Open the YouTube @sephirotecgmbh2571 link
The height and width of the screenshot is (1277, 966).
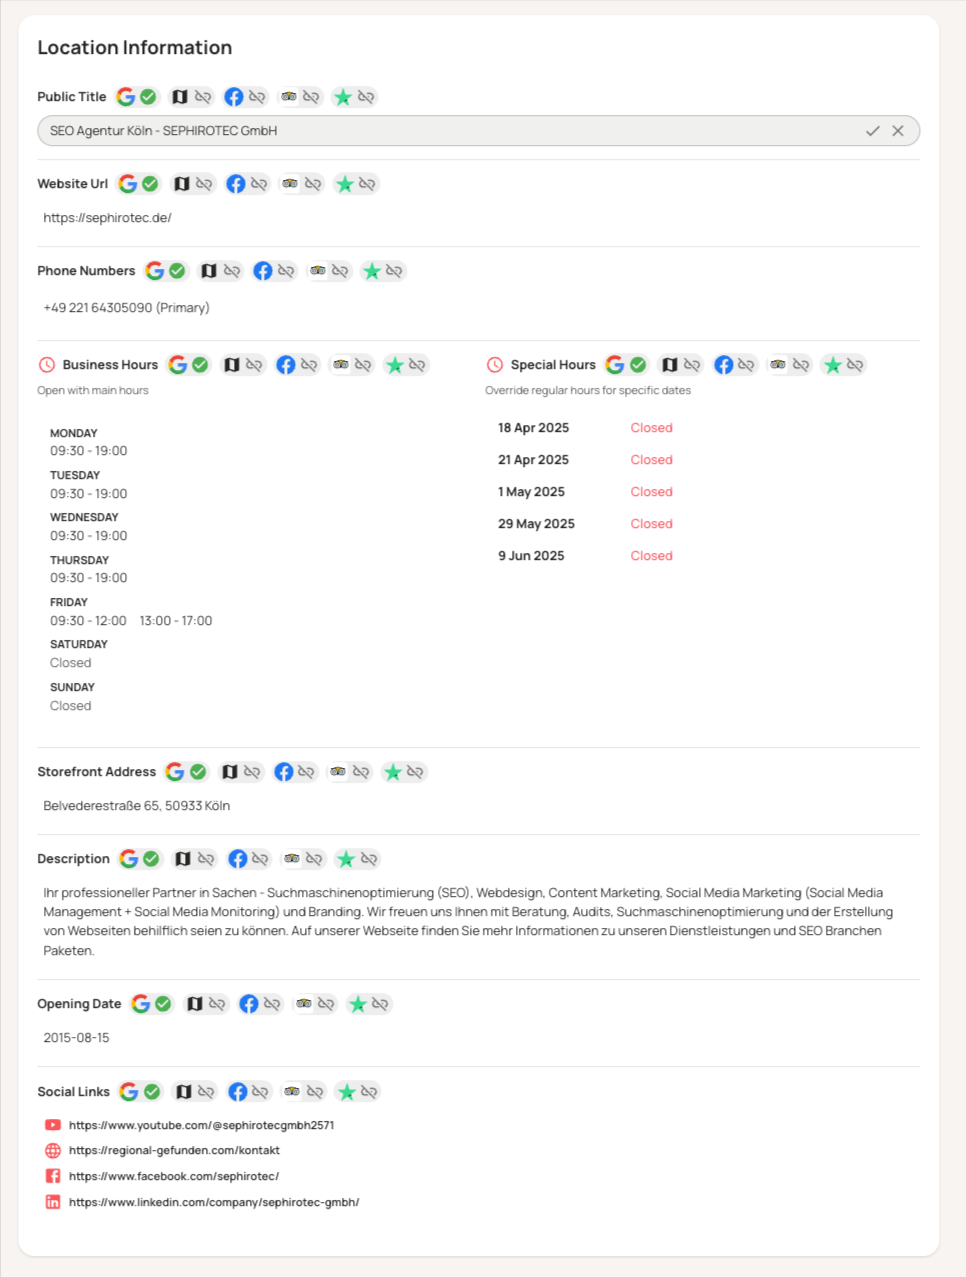202,1125
